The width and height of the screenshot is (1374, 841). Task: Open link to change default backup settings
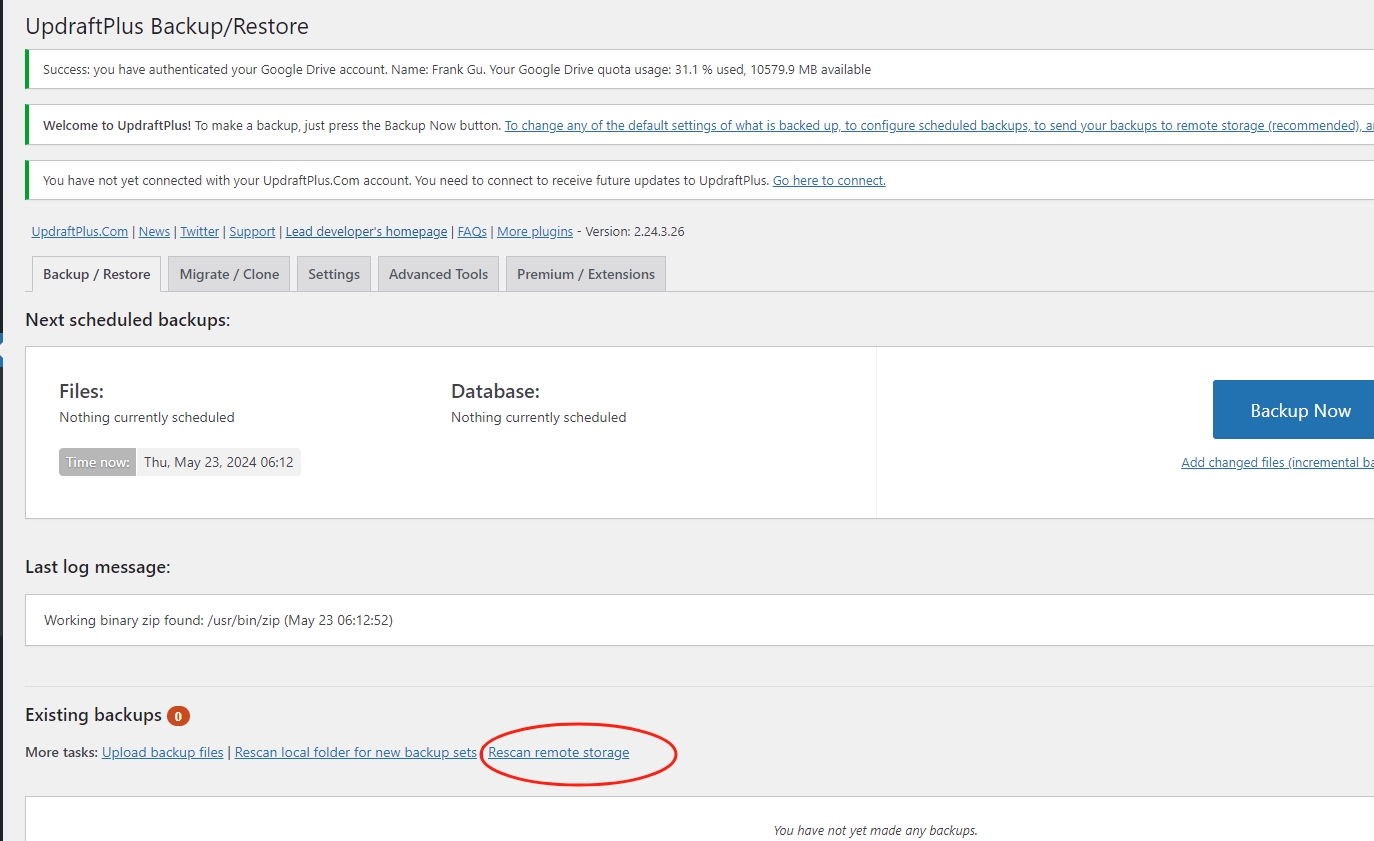click(939, 126)
